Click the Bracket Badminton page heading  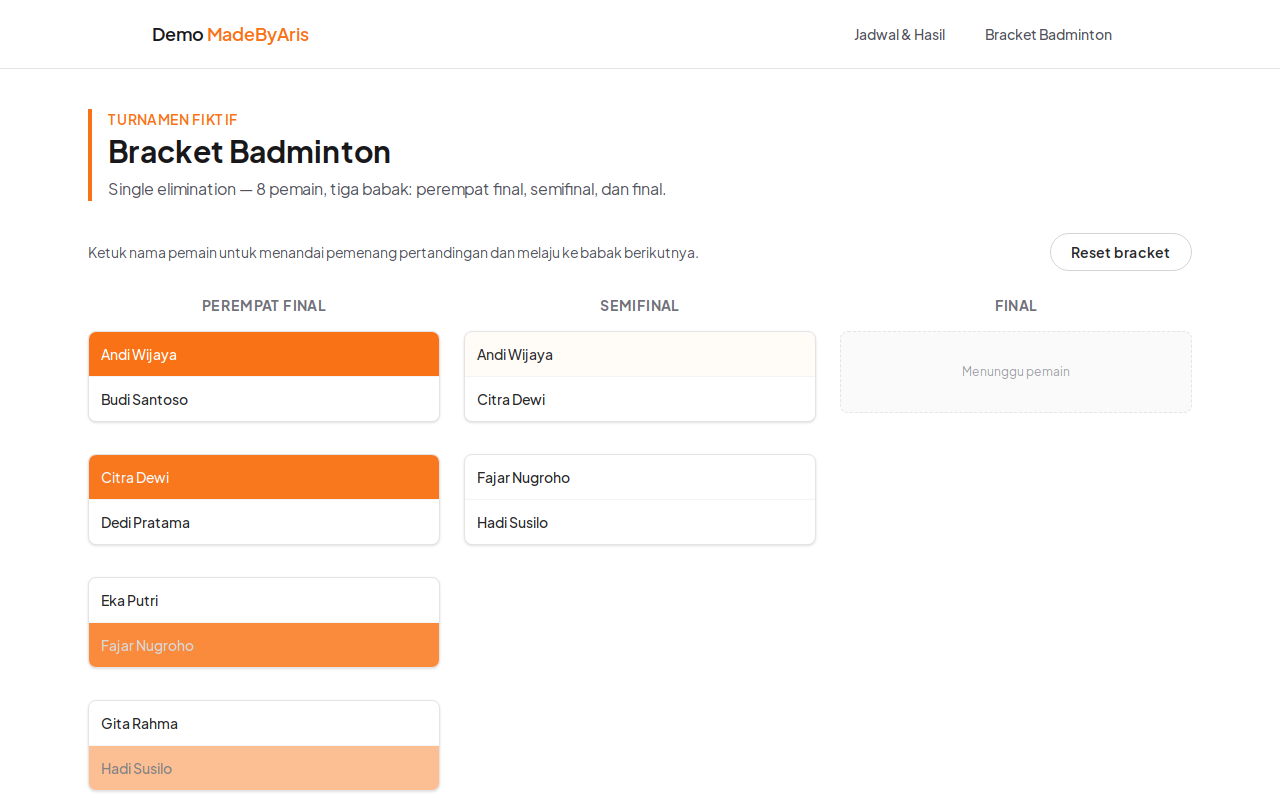[x=249, y=151]
